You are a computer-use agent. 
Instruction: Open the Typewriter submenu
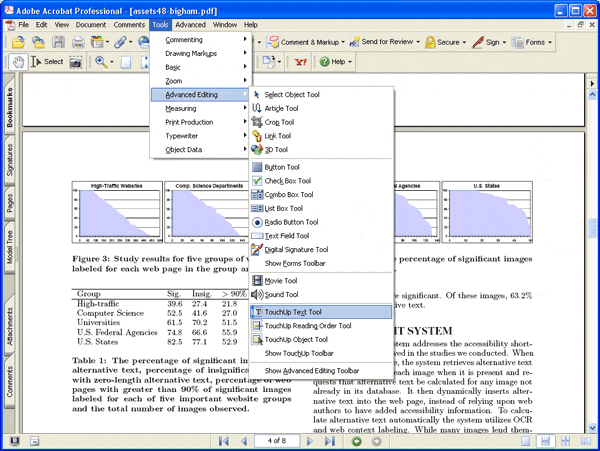(x=201, y=136)
